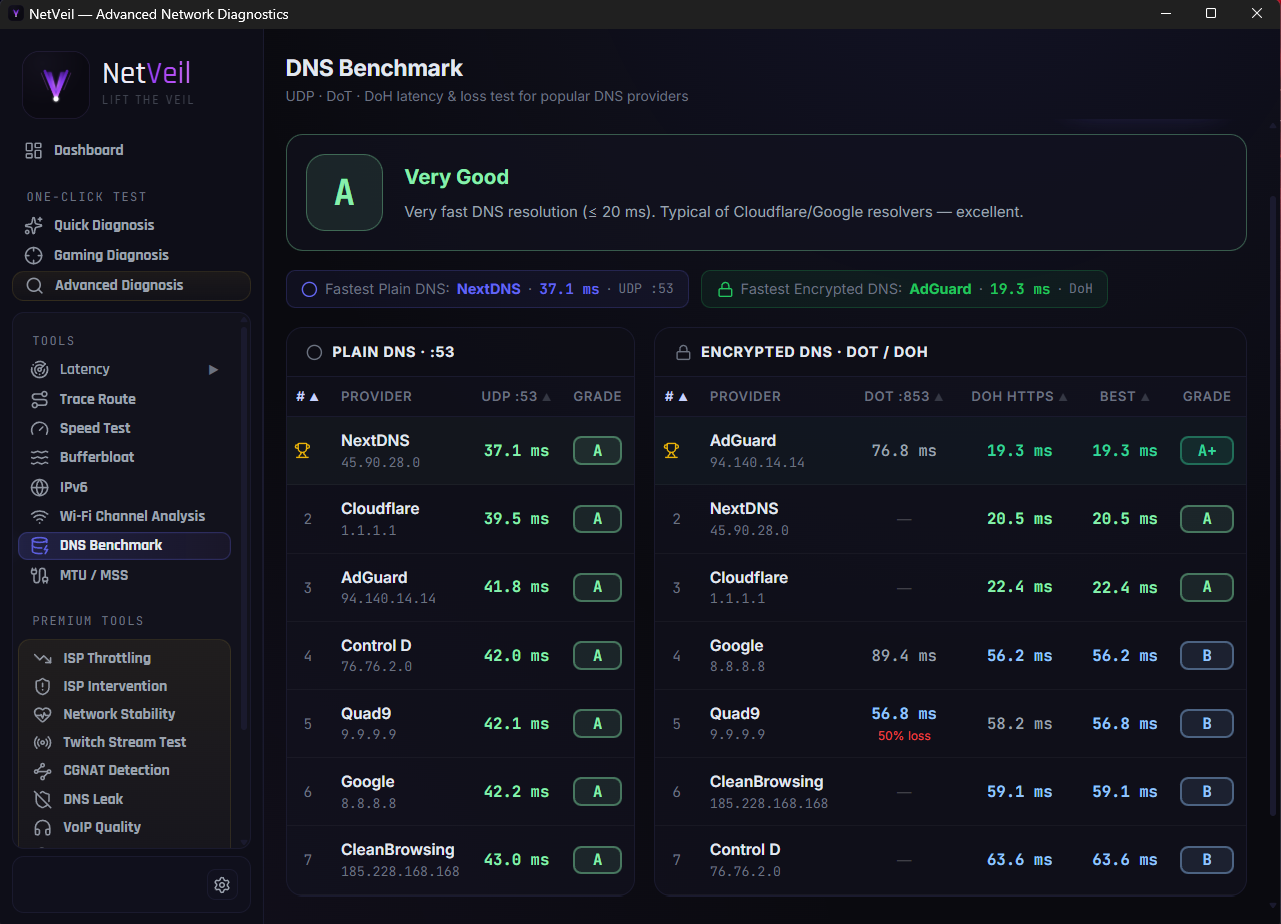Click the red 50% loss warning
The image size is (1281, 924).
coord(904,736)
